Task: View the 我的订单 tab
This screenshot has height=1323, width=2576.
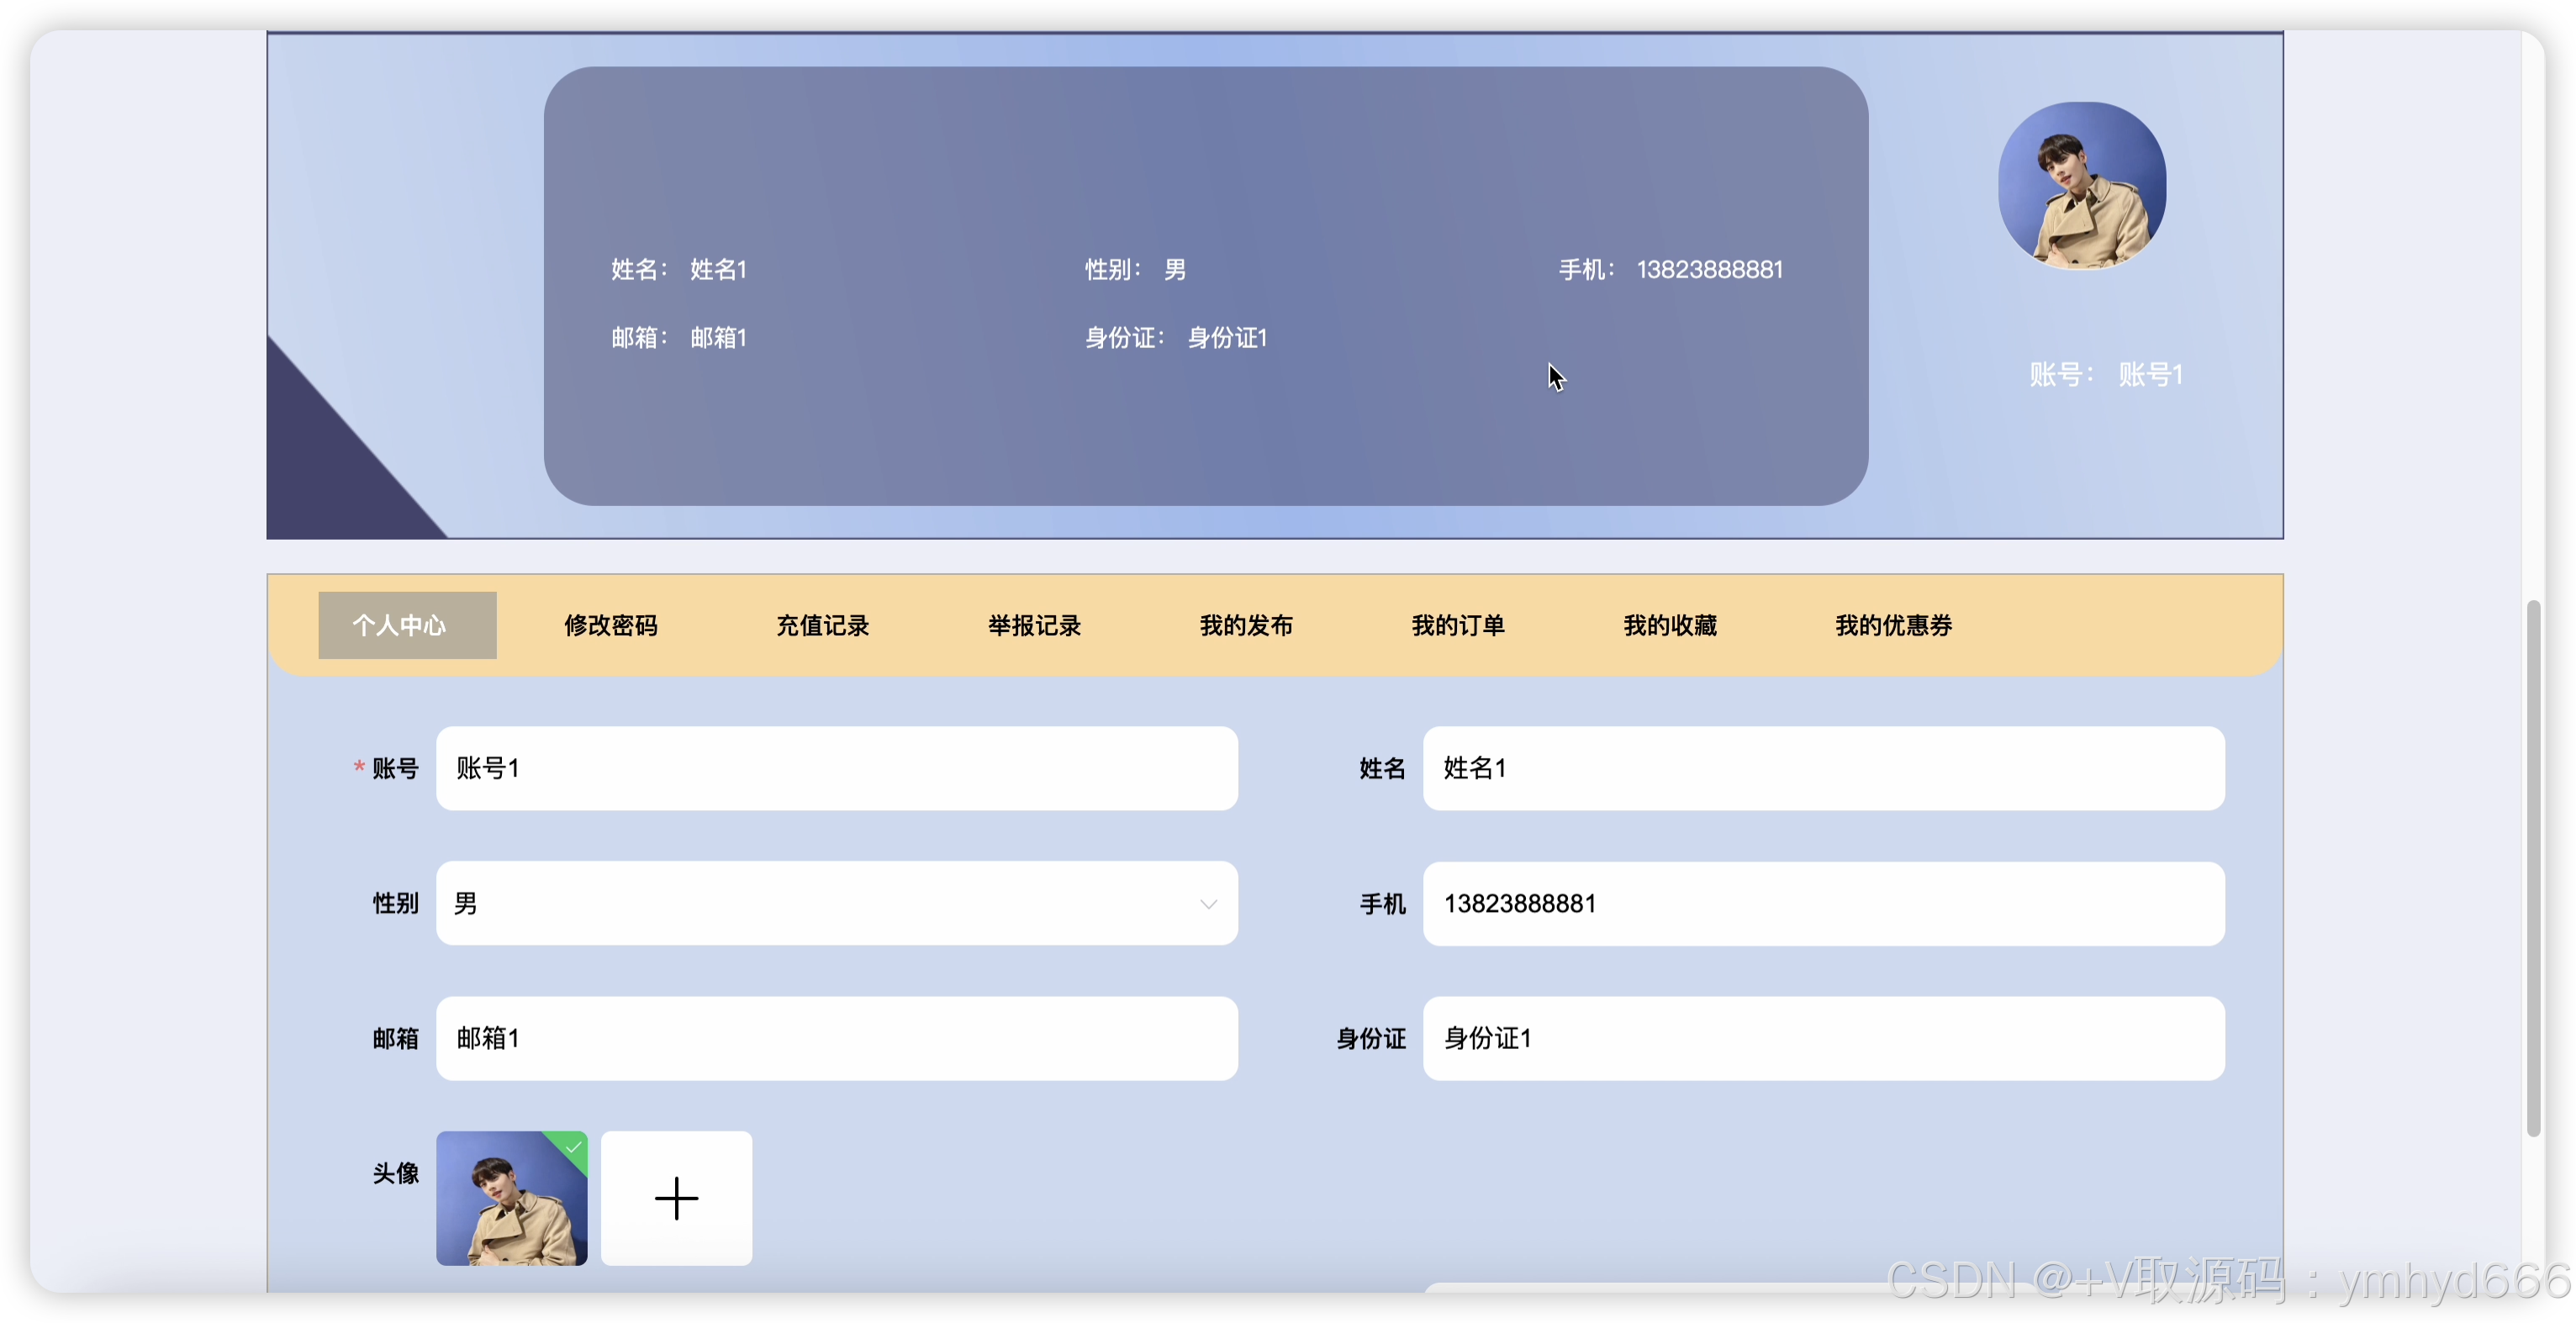Action: (1457, 625)
